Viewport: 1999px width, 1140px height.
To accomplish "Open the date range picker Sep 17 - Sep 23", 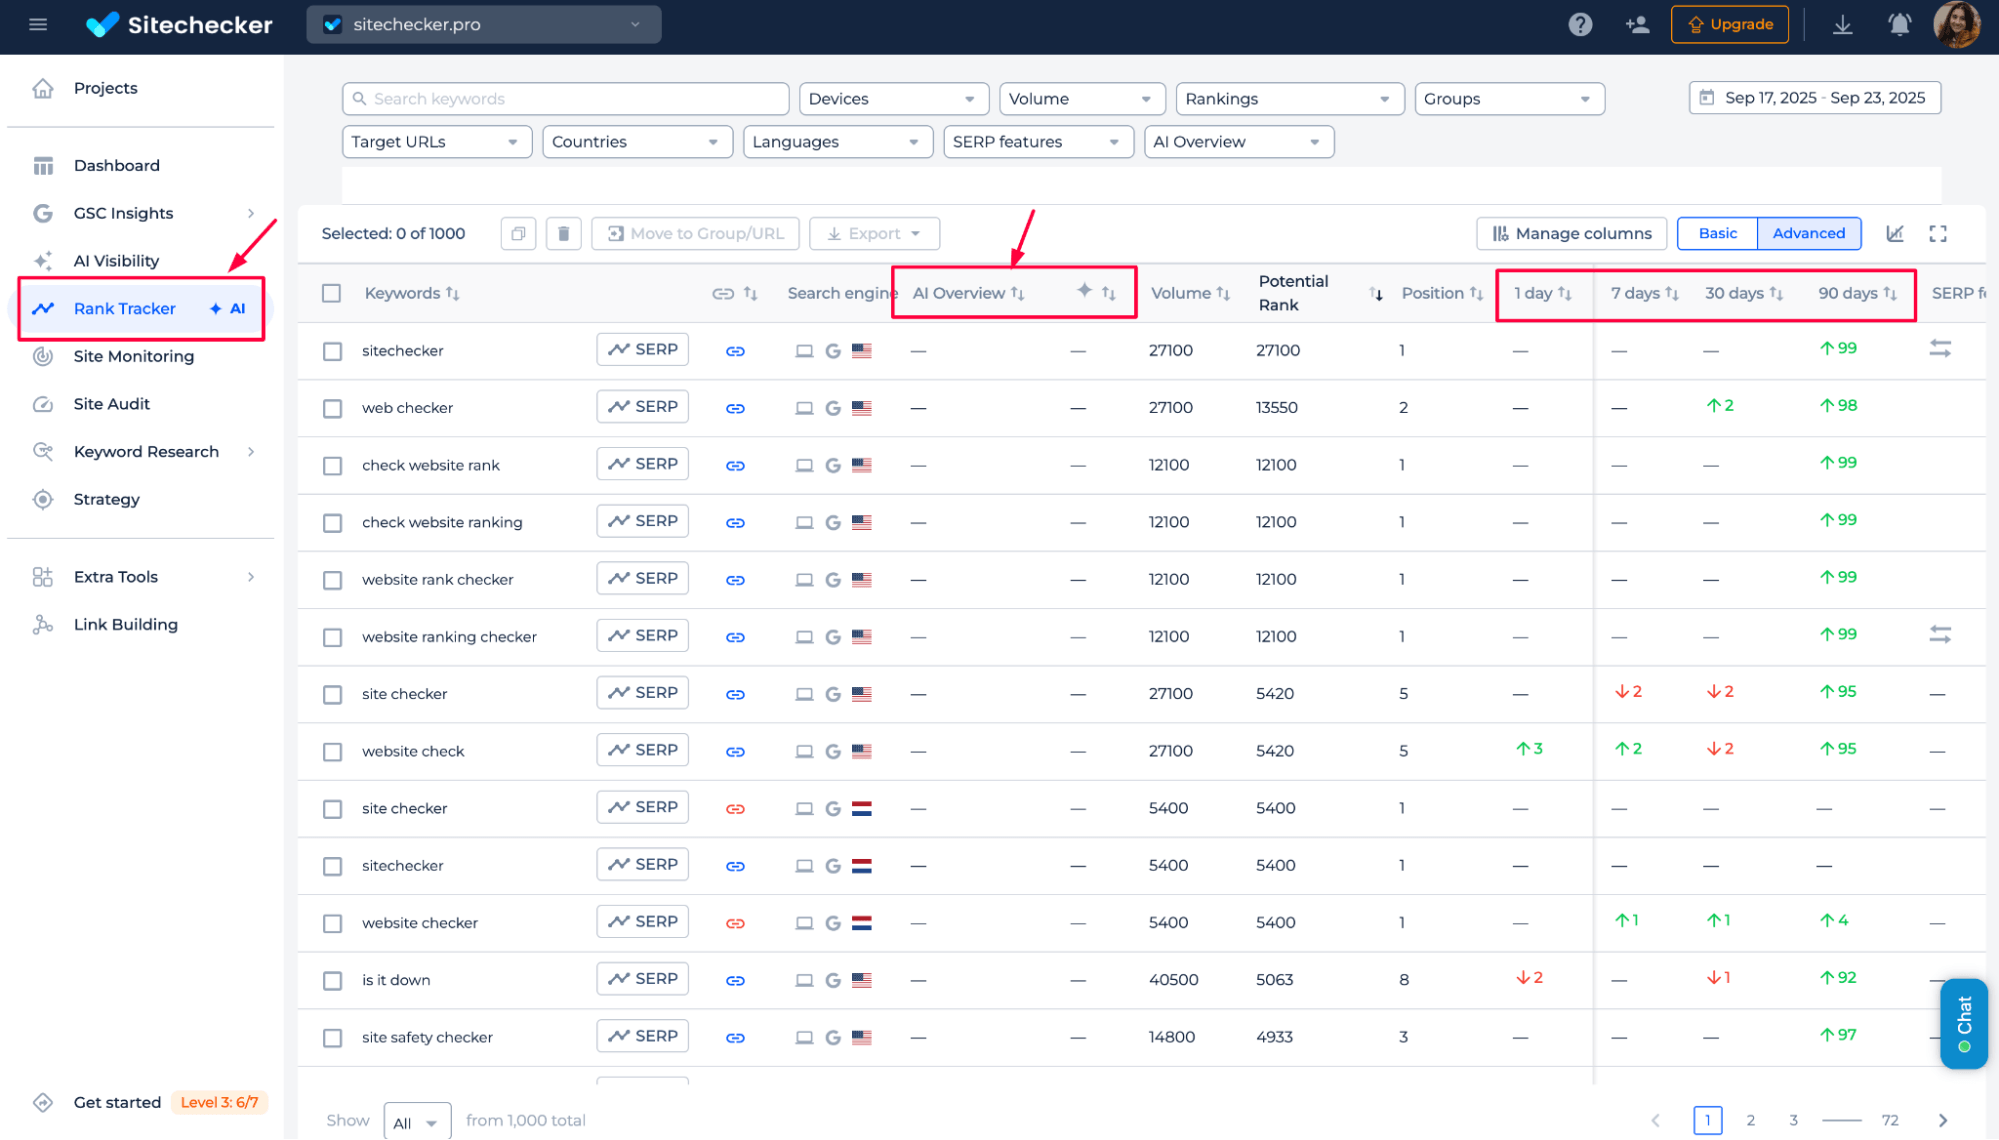I will click(1814, 98).
